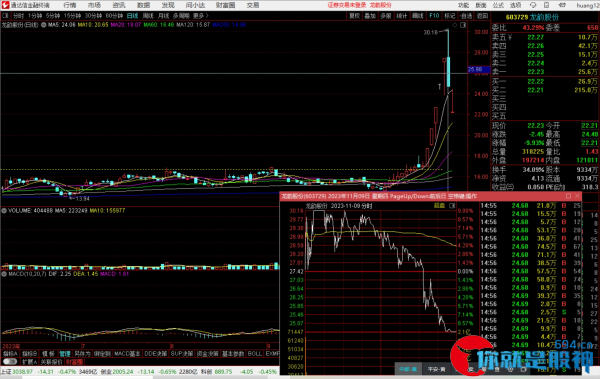The image size is (600, 379).
Task: Click the red Tongdaxin app logo icon
Action: (x=5, y=5)
